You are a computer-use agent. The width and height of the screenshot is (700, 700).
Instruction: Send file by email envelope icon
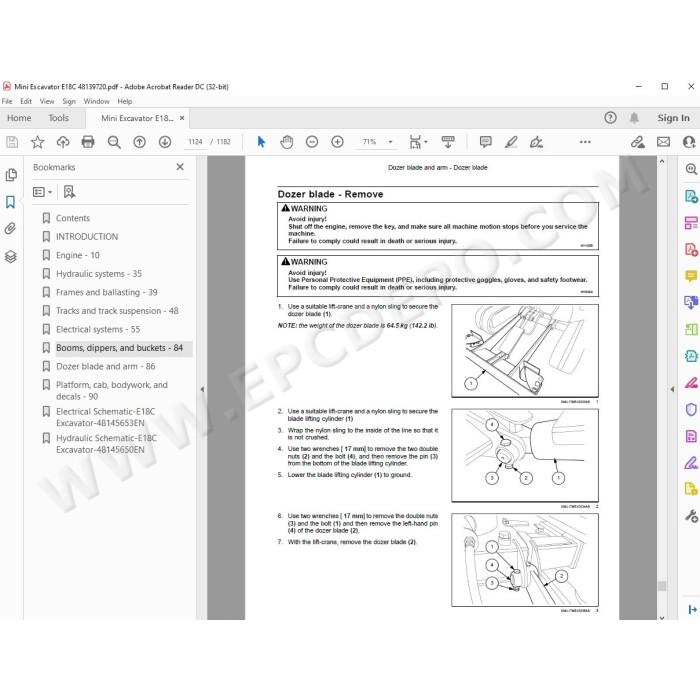pos(663,142)
